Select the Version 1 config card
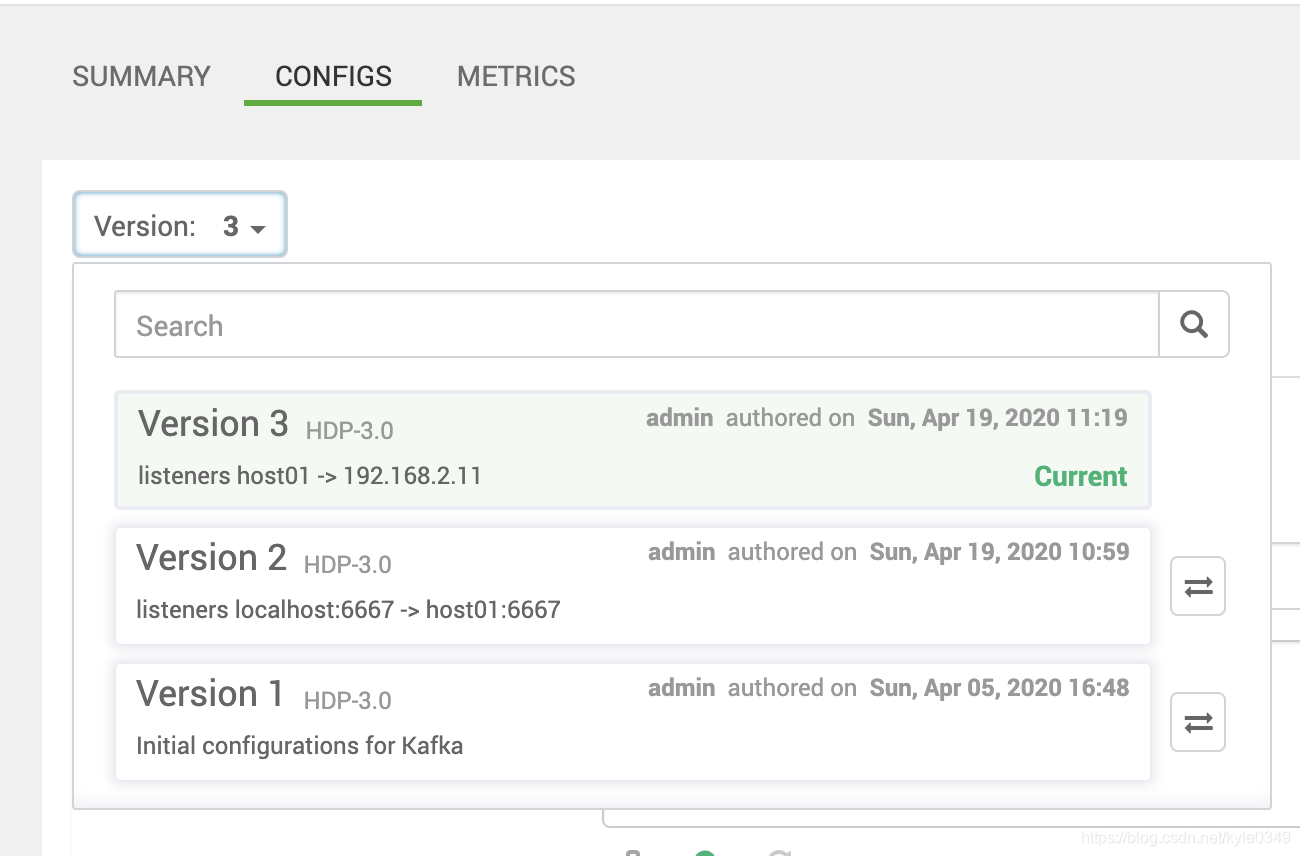This screenshot has width=1300, height=856. click(x=633, y=721)
